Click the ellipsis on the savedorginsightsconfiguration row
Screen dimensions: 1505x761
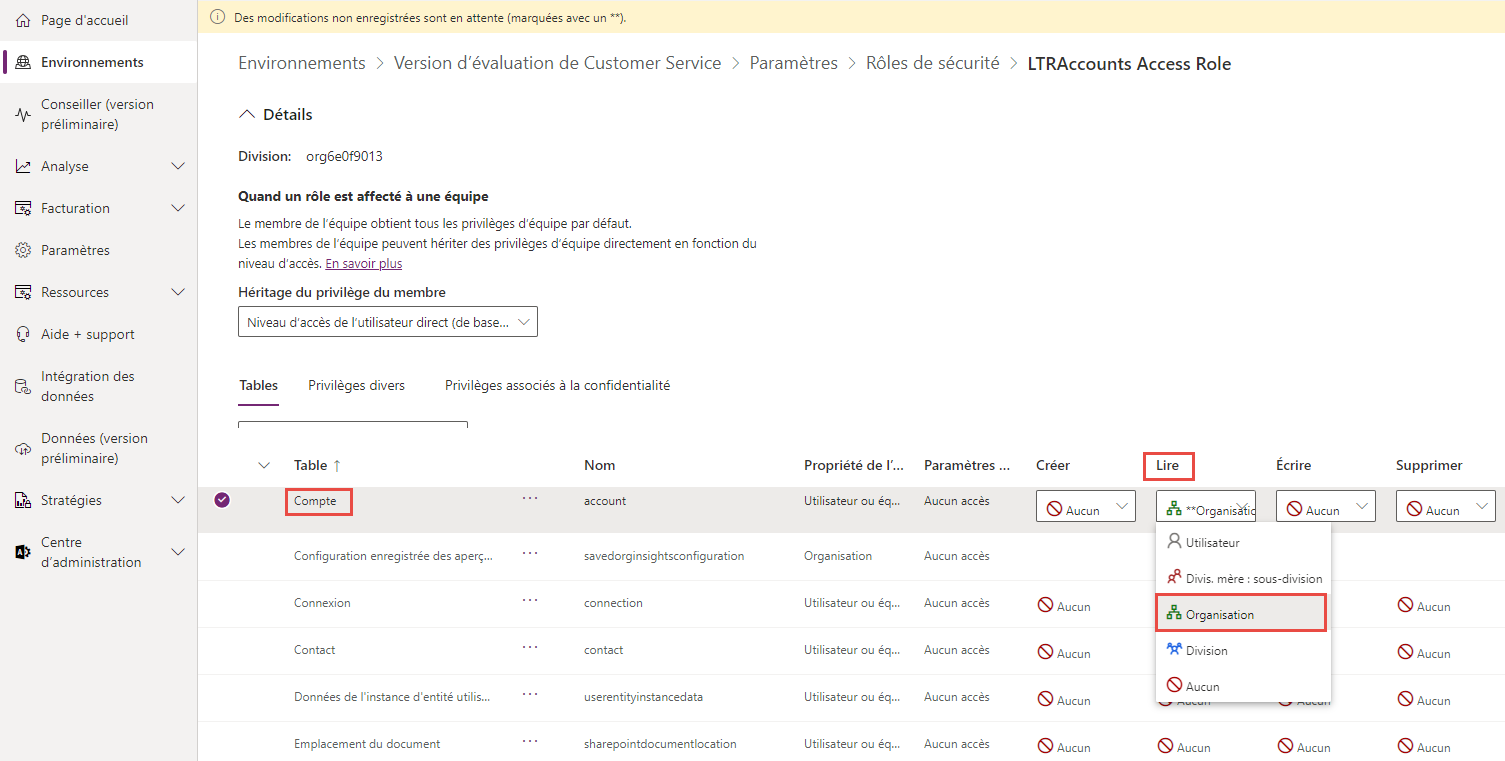coord(530,553)
